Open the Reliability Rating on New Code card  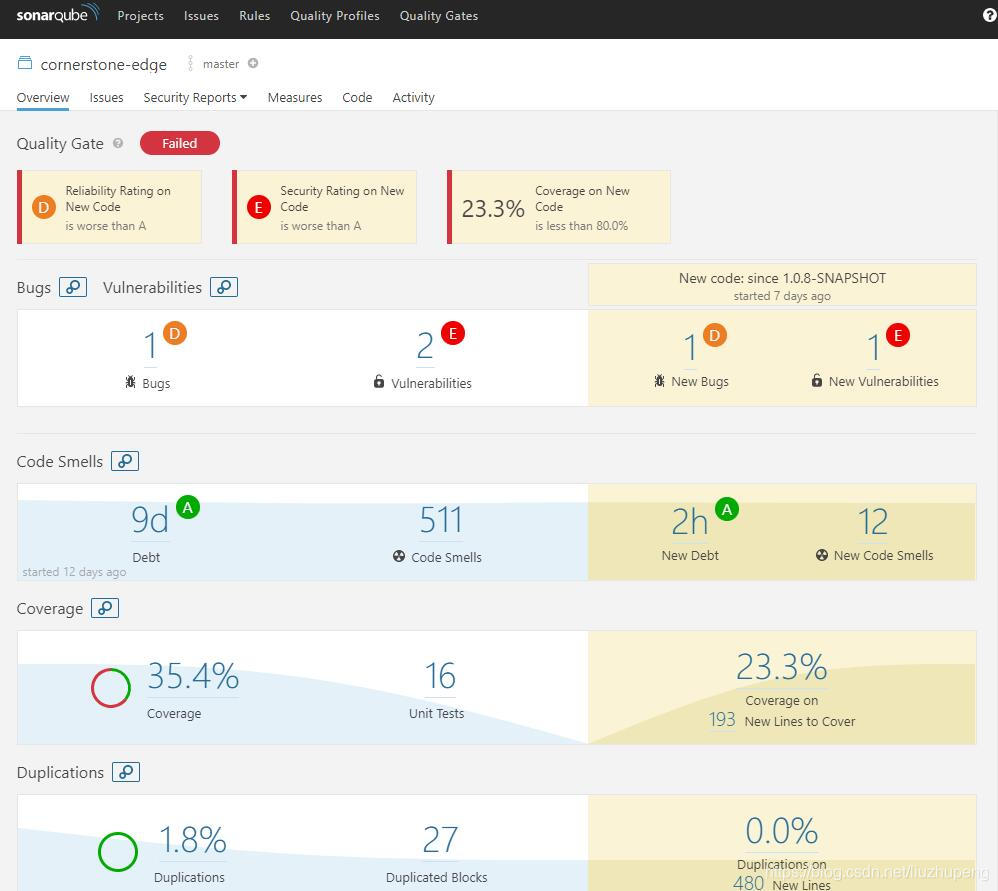coord(109,207)
